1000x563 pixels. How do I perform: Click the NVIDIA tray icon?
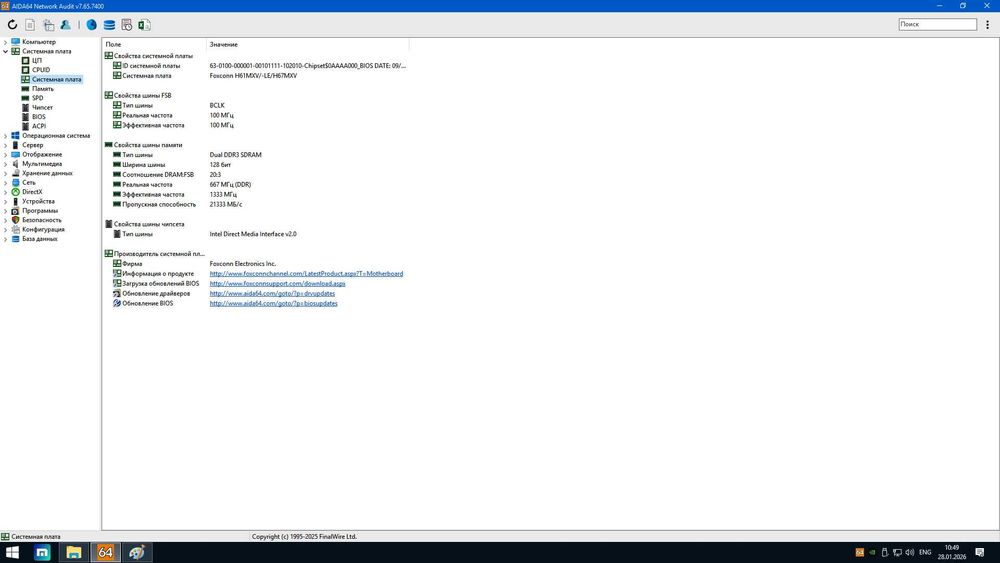(872, 552)
